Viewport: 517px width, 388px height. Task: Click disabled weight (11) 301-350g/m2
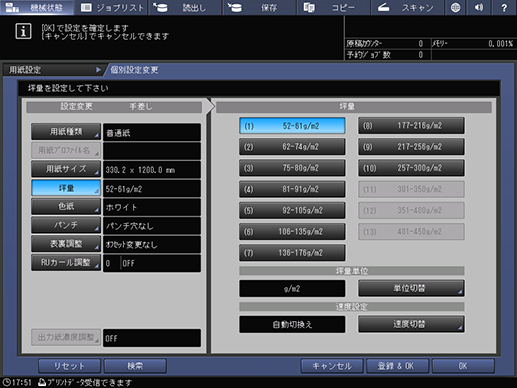point(411,189)
